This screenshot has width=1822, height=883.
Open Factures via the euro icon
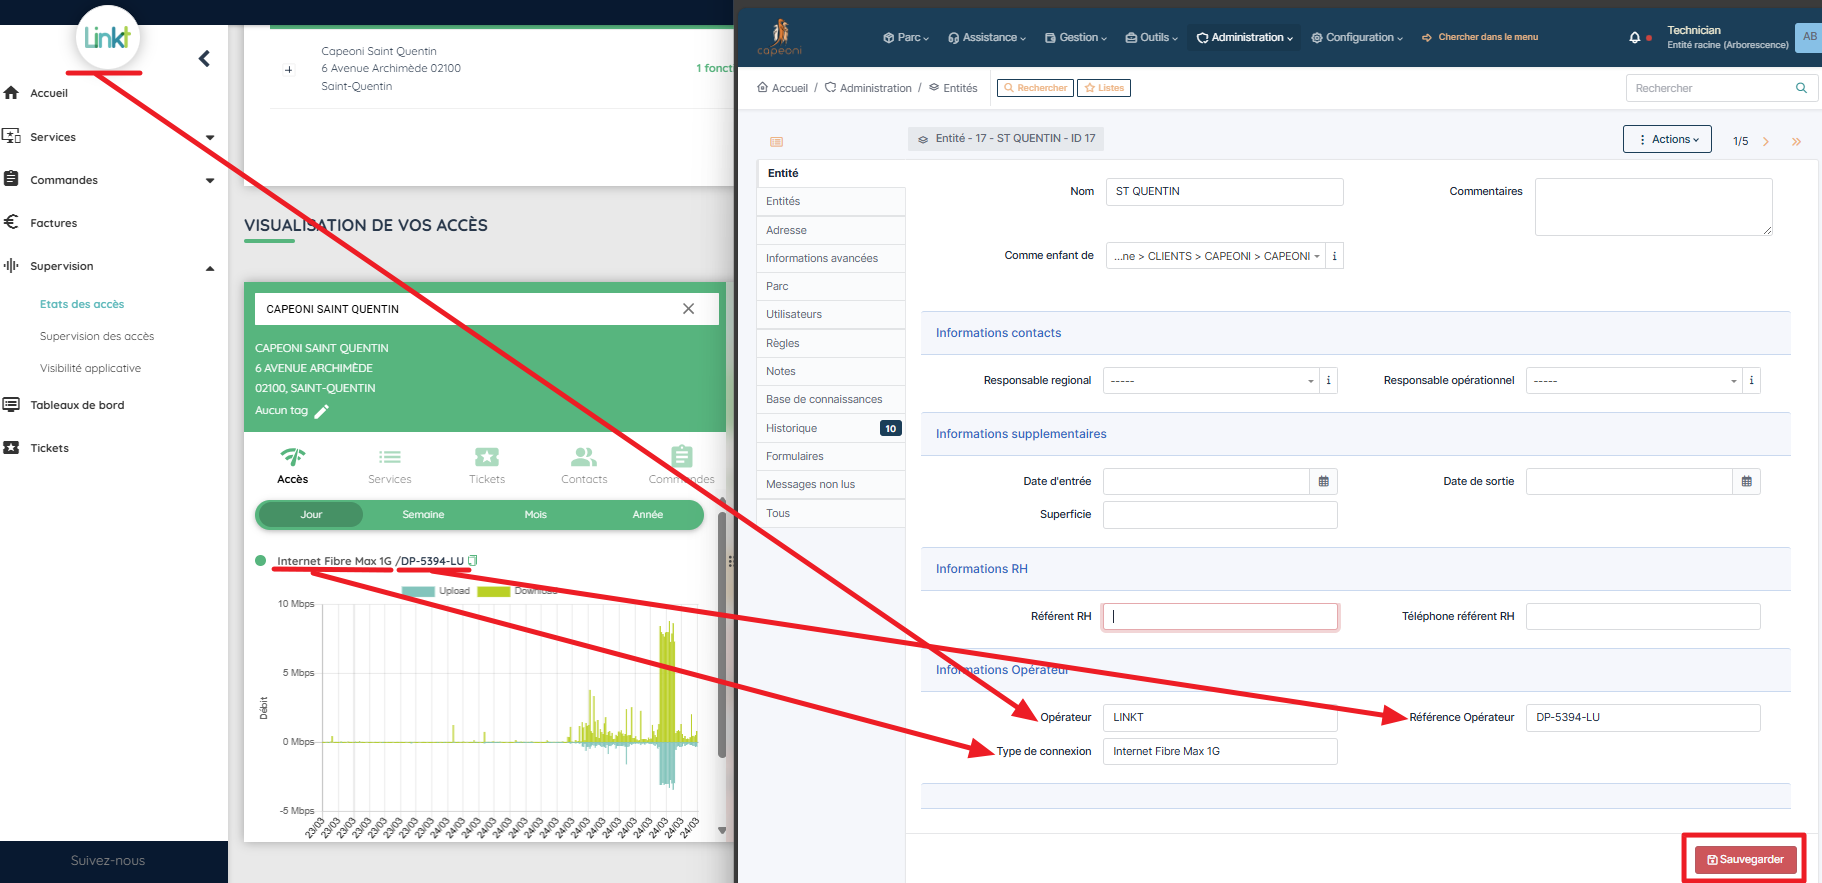[11, 222]
